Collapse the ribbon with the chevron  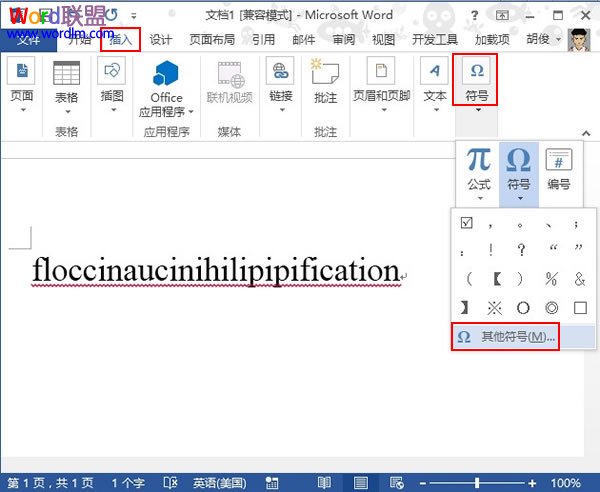click(x=586, y=133)
